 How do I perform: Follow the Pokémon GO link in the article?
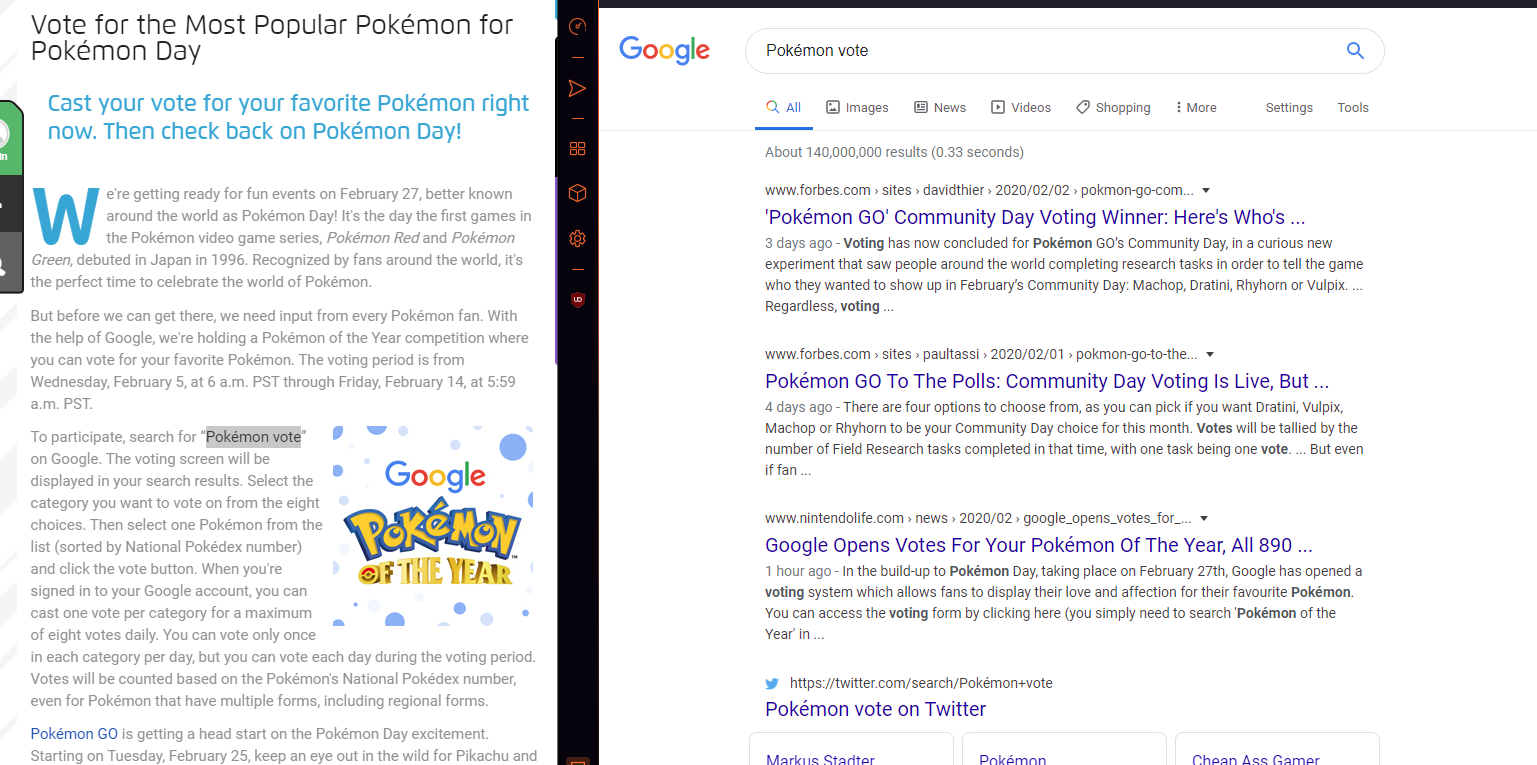(x=74, y=734)
